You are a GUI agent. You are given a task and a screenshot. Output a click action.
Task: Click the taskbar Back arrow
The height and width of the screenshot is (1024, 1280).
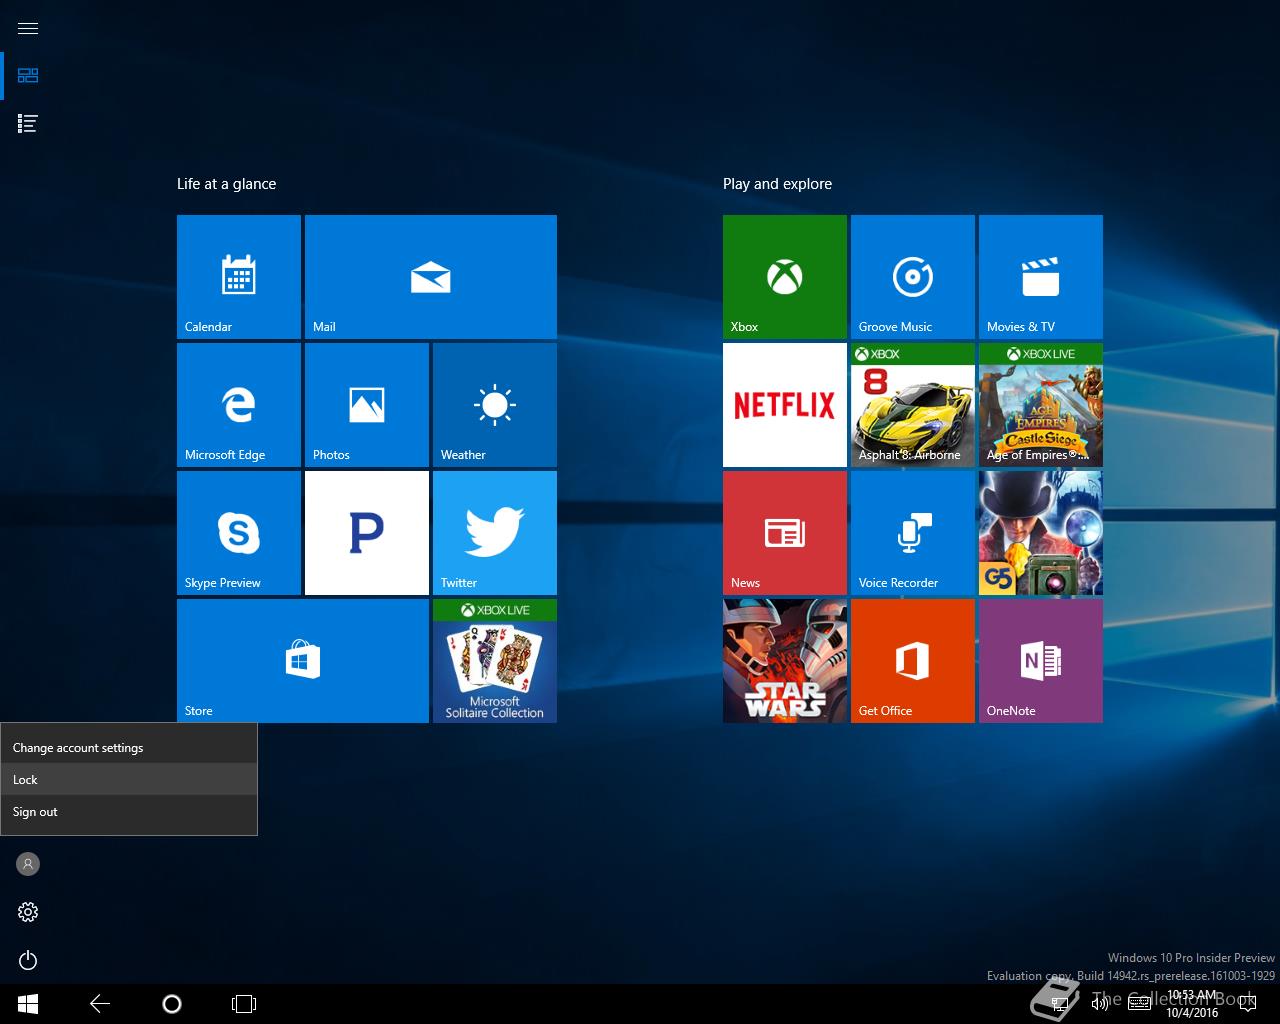click(100, 1004)
